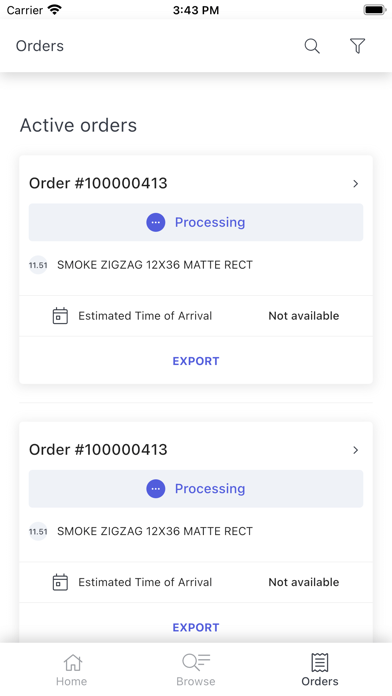The height and width of the screenshot is (696, 392).
Task: Tap first order's Estimated Time of Arrival row
Action: tap(196, 316)
